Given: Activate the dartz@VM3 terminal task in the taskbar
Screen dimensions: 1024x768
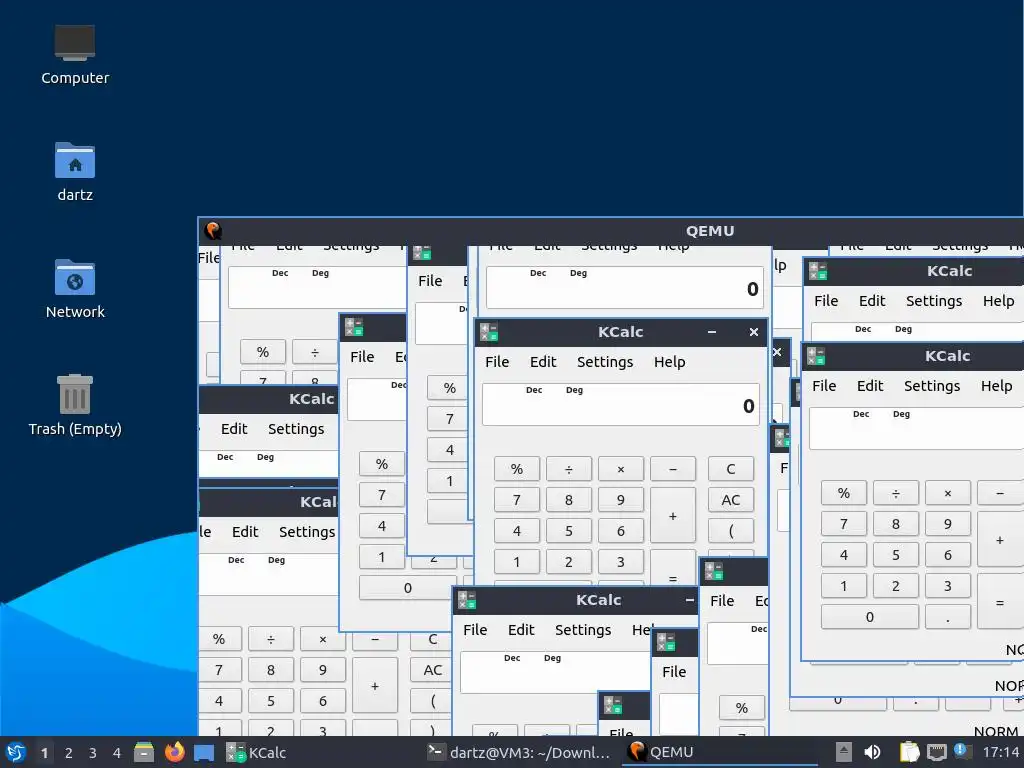Looking at the screenshot, I should tap(519, 752).
